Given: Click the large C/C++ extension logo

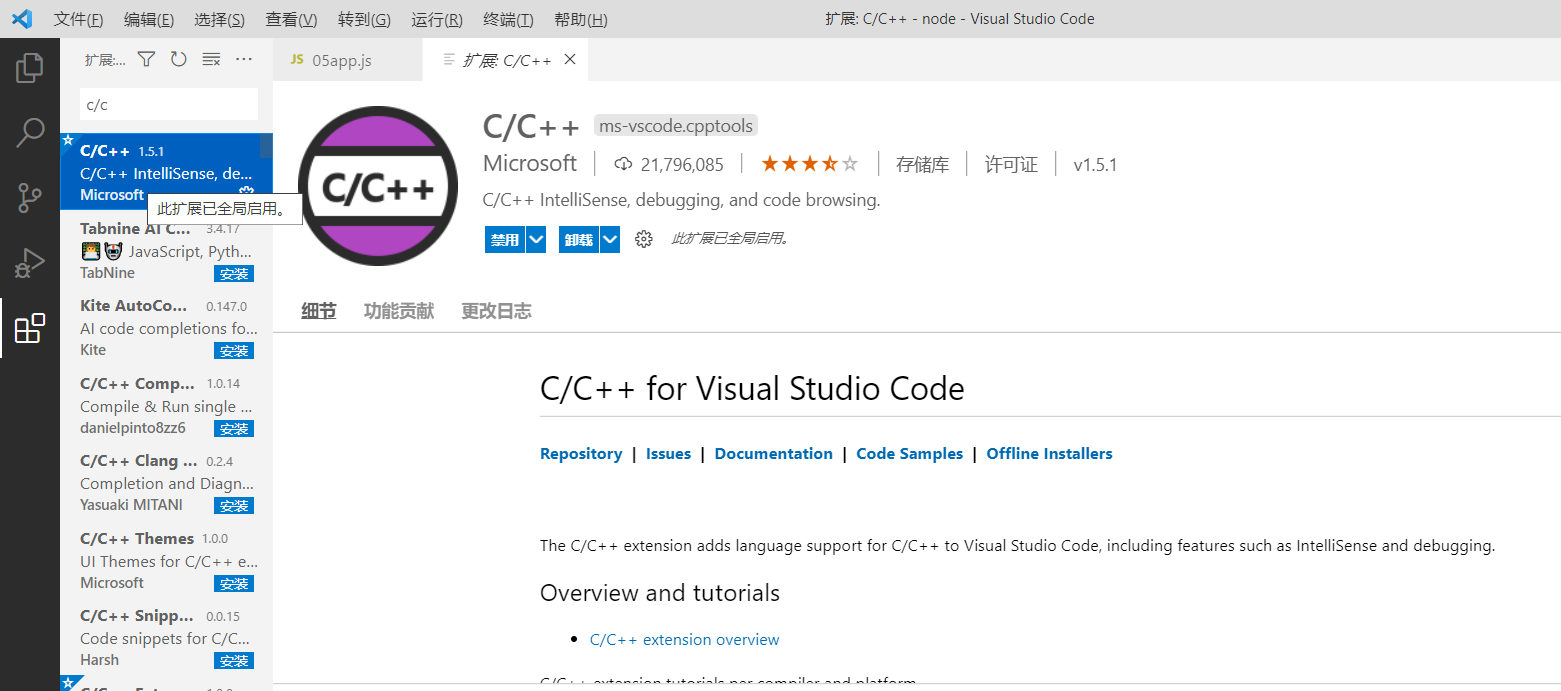Looking at the screenshot, I should tap(378, 186).
